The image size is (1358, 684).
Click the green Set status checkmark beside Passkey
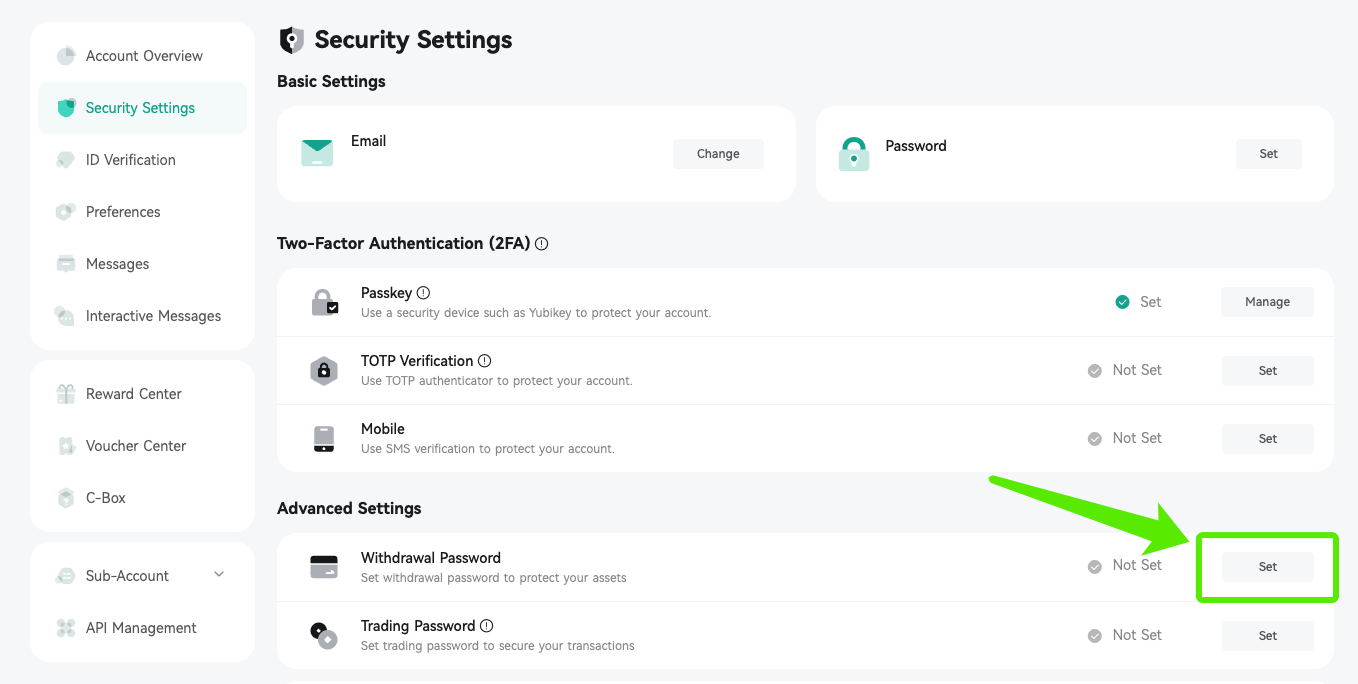(1122, 301)
